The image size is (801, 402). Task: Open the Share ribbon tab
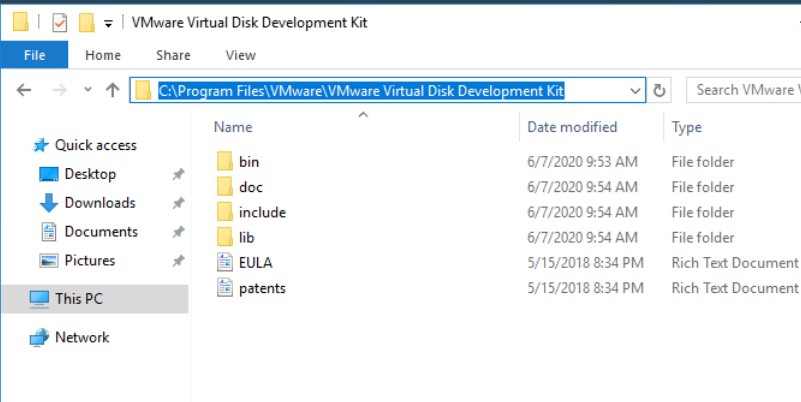tap(173, 55)
